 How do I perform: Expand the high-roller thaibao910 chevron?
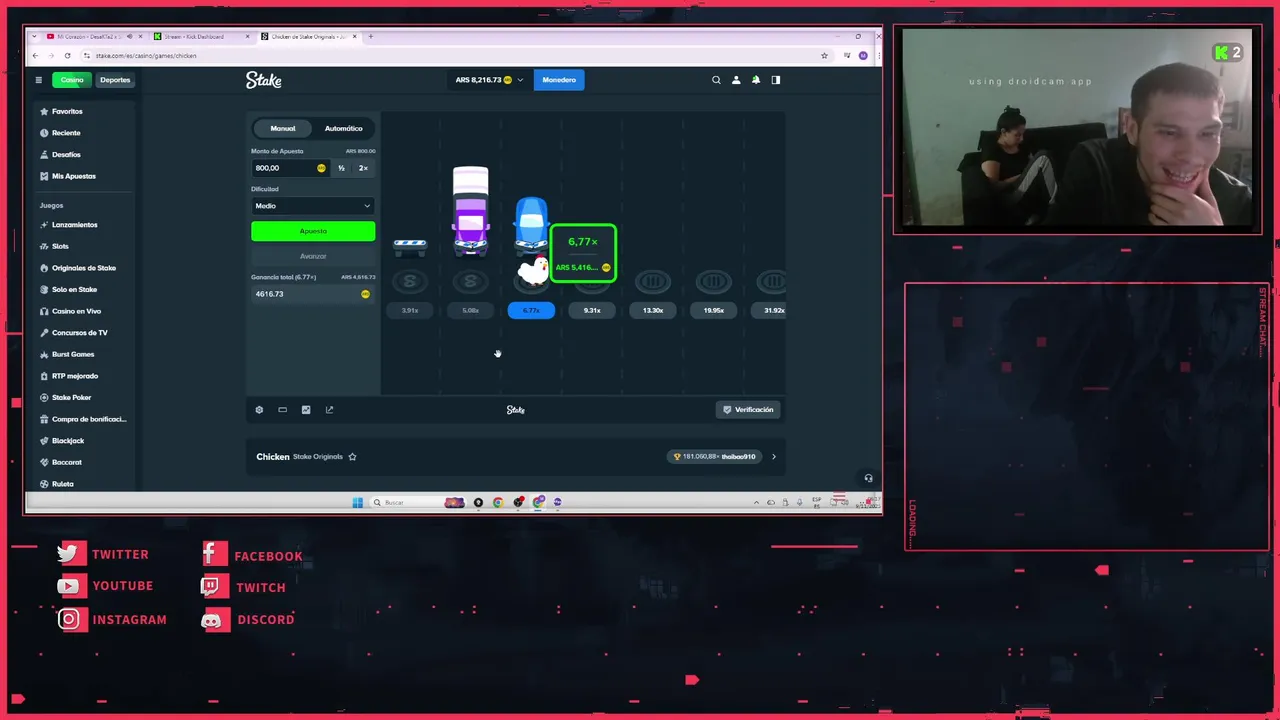click(773, 457)
